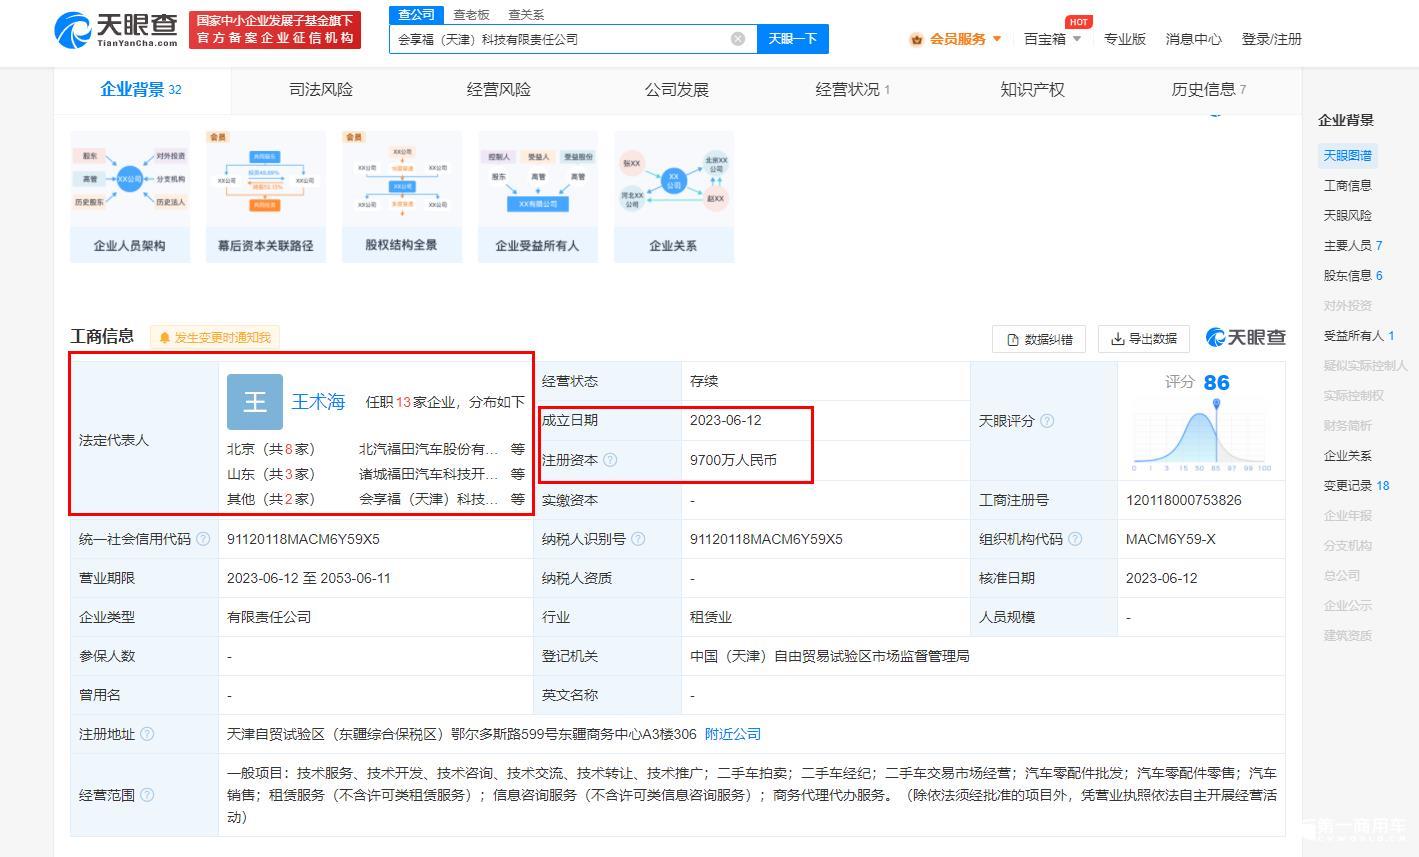Click the 北汽福田汽车股份有… company entry
This screenshot has height=857, width=1419.
click(x=428, y=449)
